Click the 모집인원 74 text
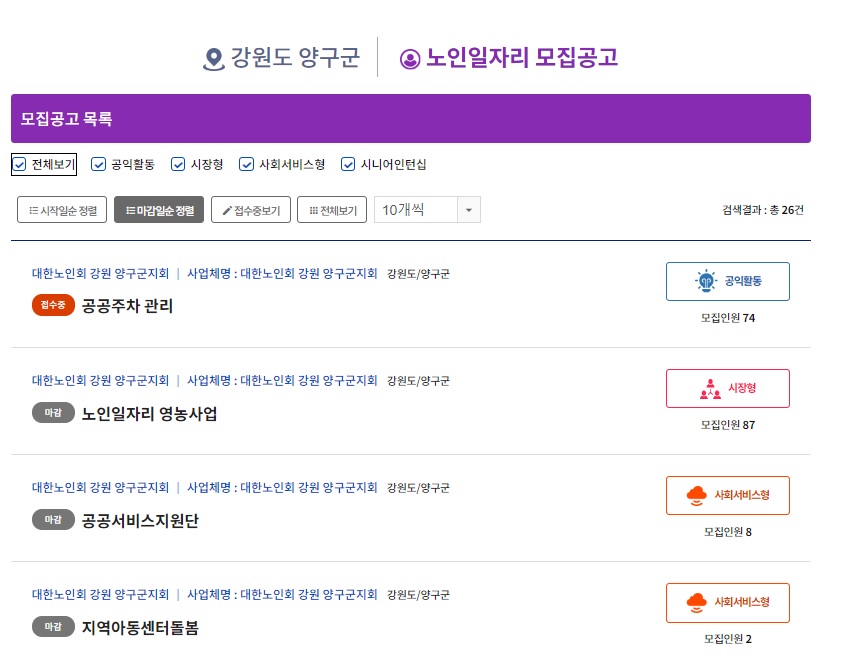This screenshot has height=664, width=845. [x=728, y=318]
